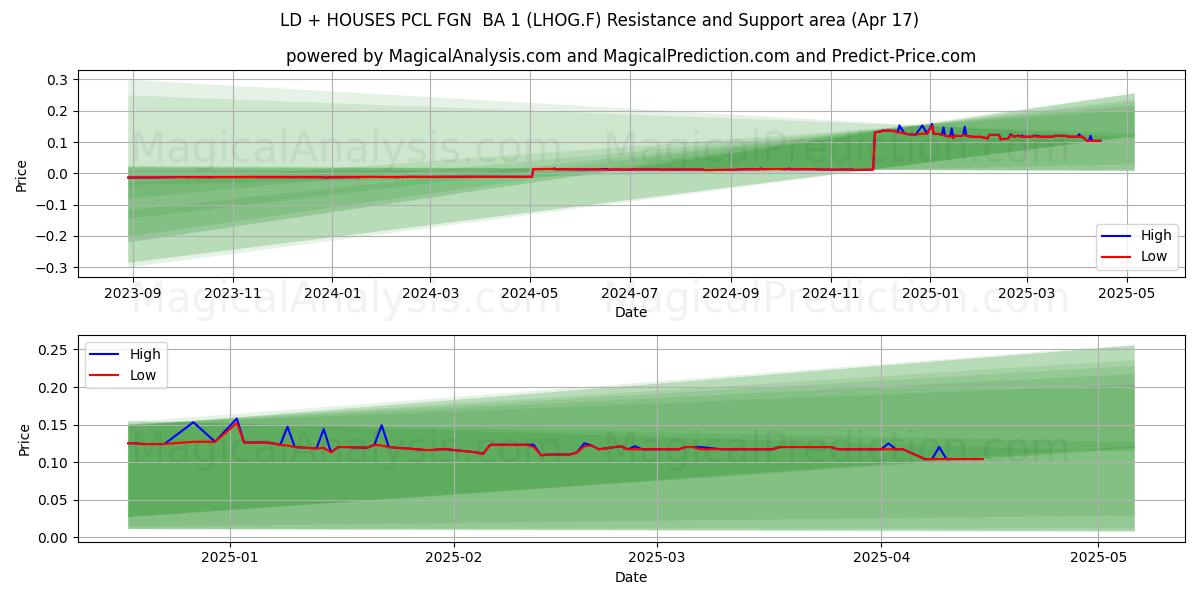Click the '0.05' tick on the bottom chart y-axis
This screenshot has width=1200, height=600.
coord(54,501)
